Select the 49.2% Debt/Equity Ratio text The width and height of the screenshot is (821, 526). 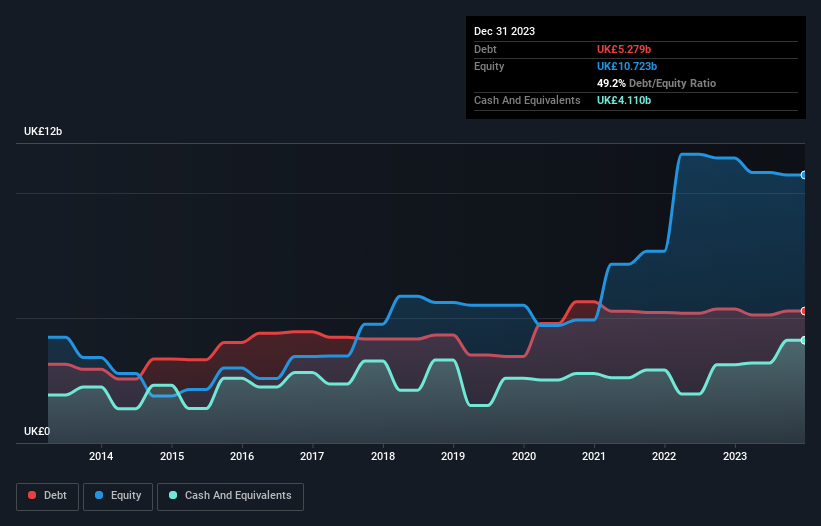coord(656,83)
